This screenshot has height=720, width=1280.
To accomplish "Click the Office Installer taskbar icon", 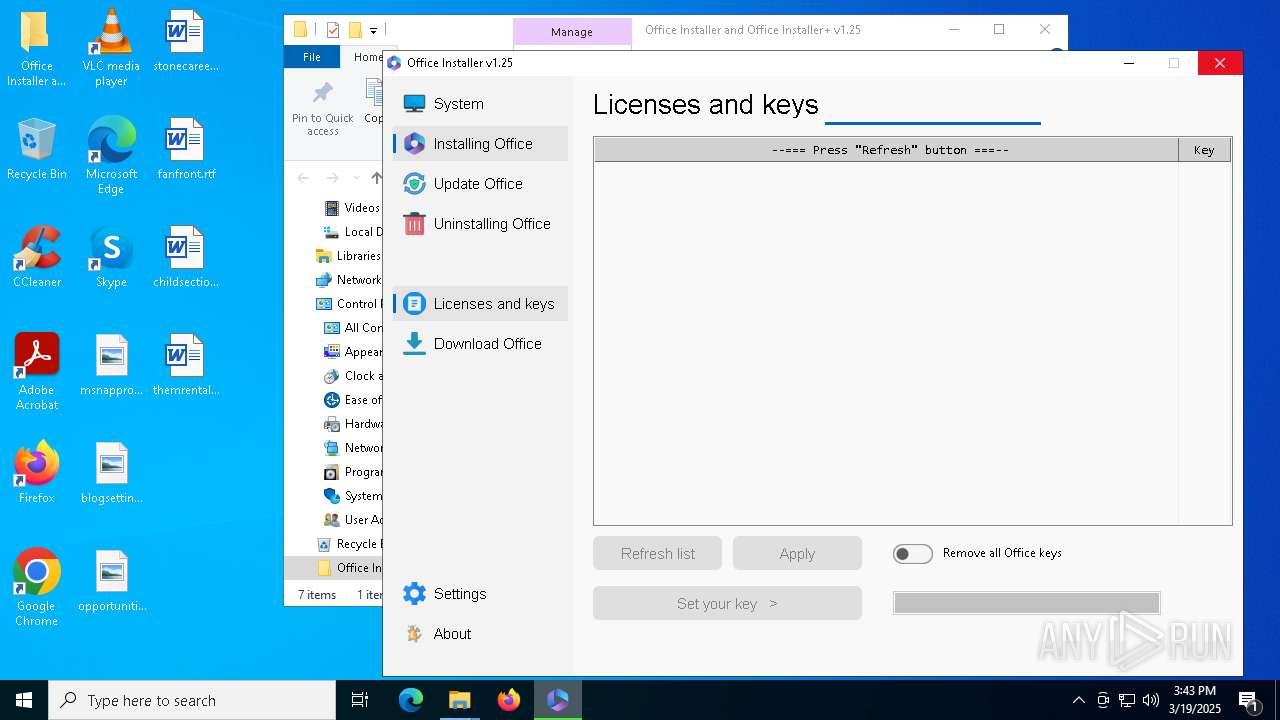I will (557, 700).
